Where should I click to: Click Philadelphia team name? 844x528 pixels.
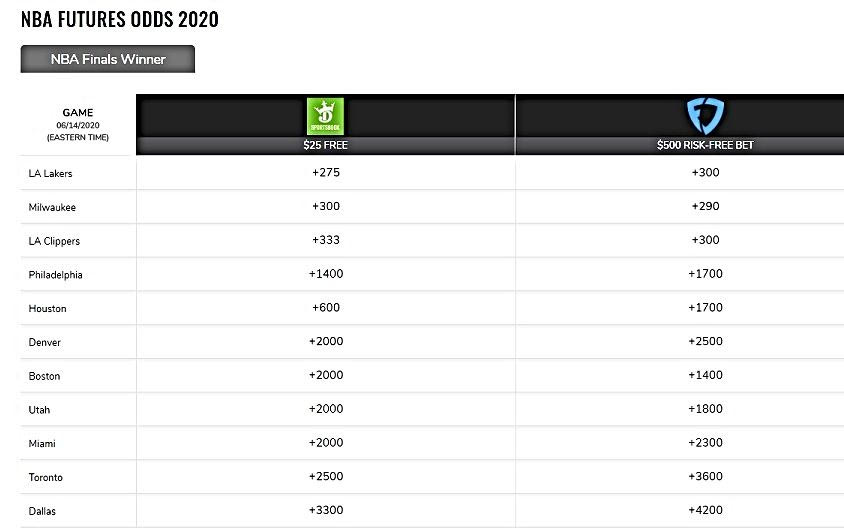pos(56,275)
